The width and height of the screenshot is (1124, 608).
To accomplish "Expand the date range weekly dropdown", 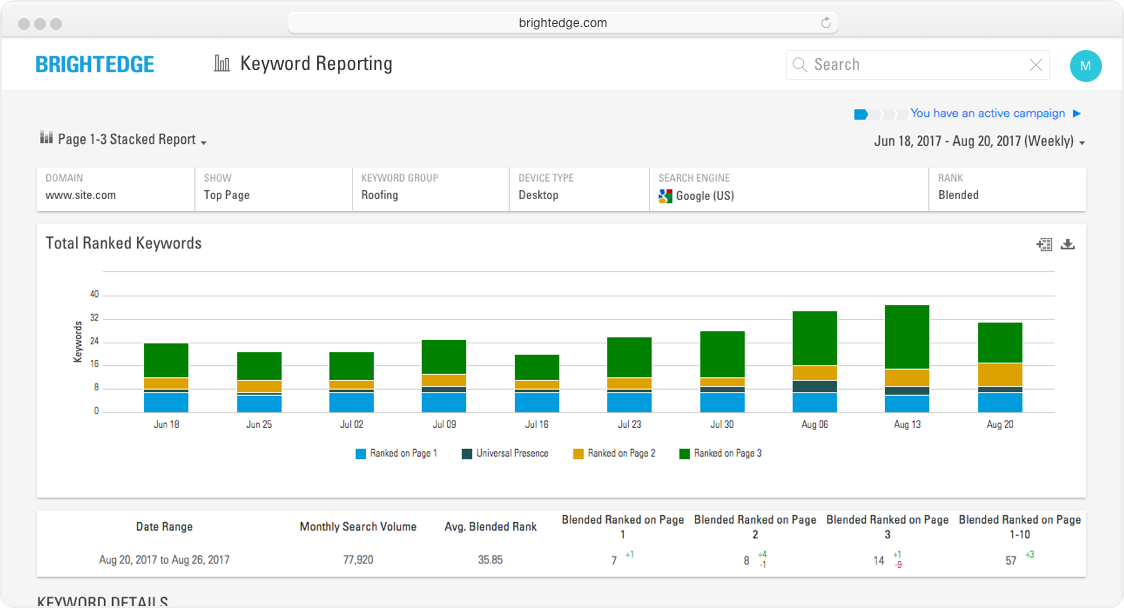I will pos(979,142).
